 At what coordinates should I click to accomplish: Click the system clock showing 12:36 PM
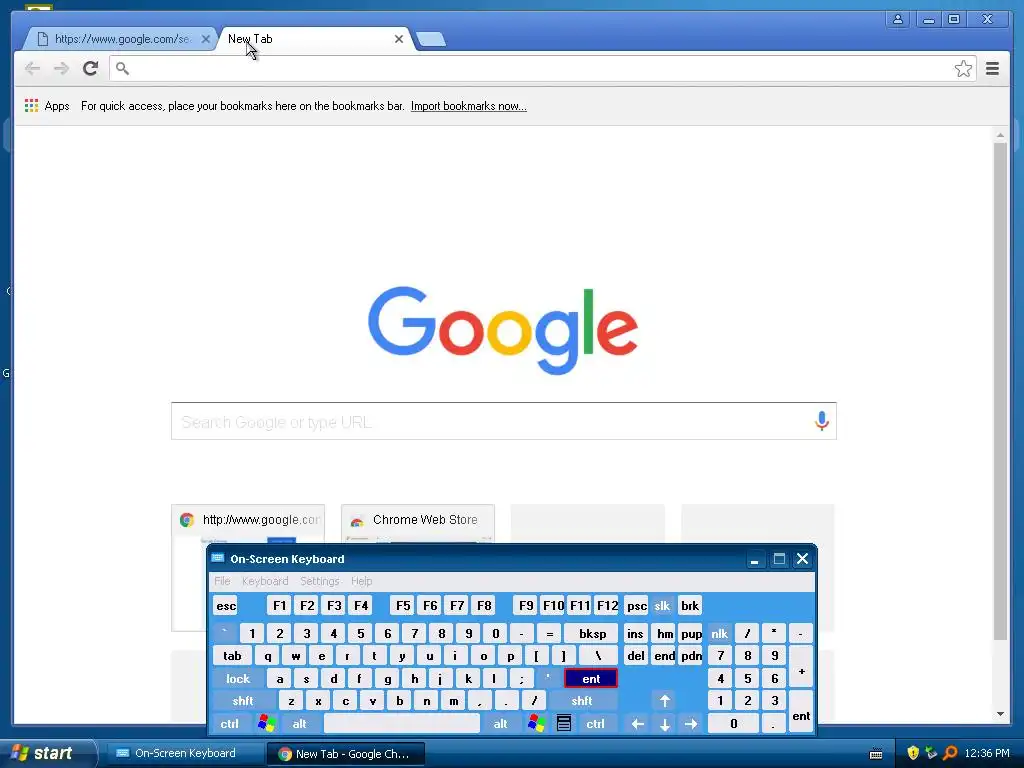[987, 753]
